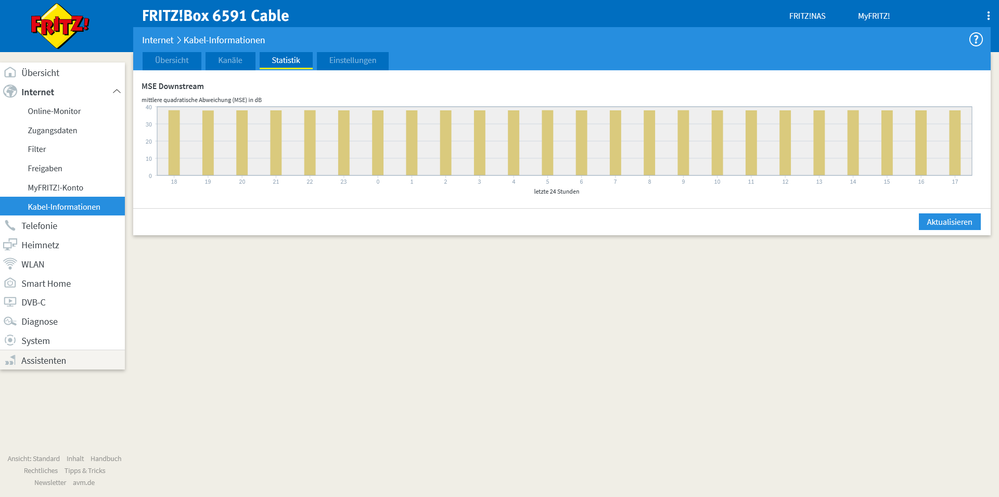This screenshot has width=999, height=497.
Task: Click the Assistenten wizard icon
Action: (x=10, y=361)
